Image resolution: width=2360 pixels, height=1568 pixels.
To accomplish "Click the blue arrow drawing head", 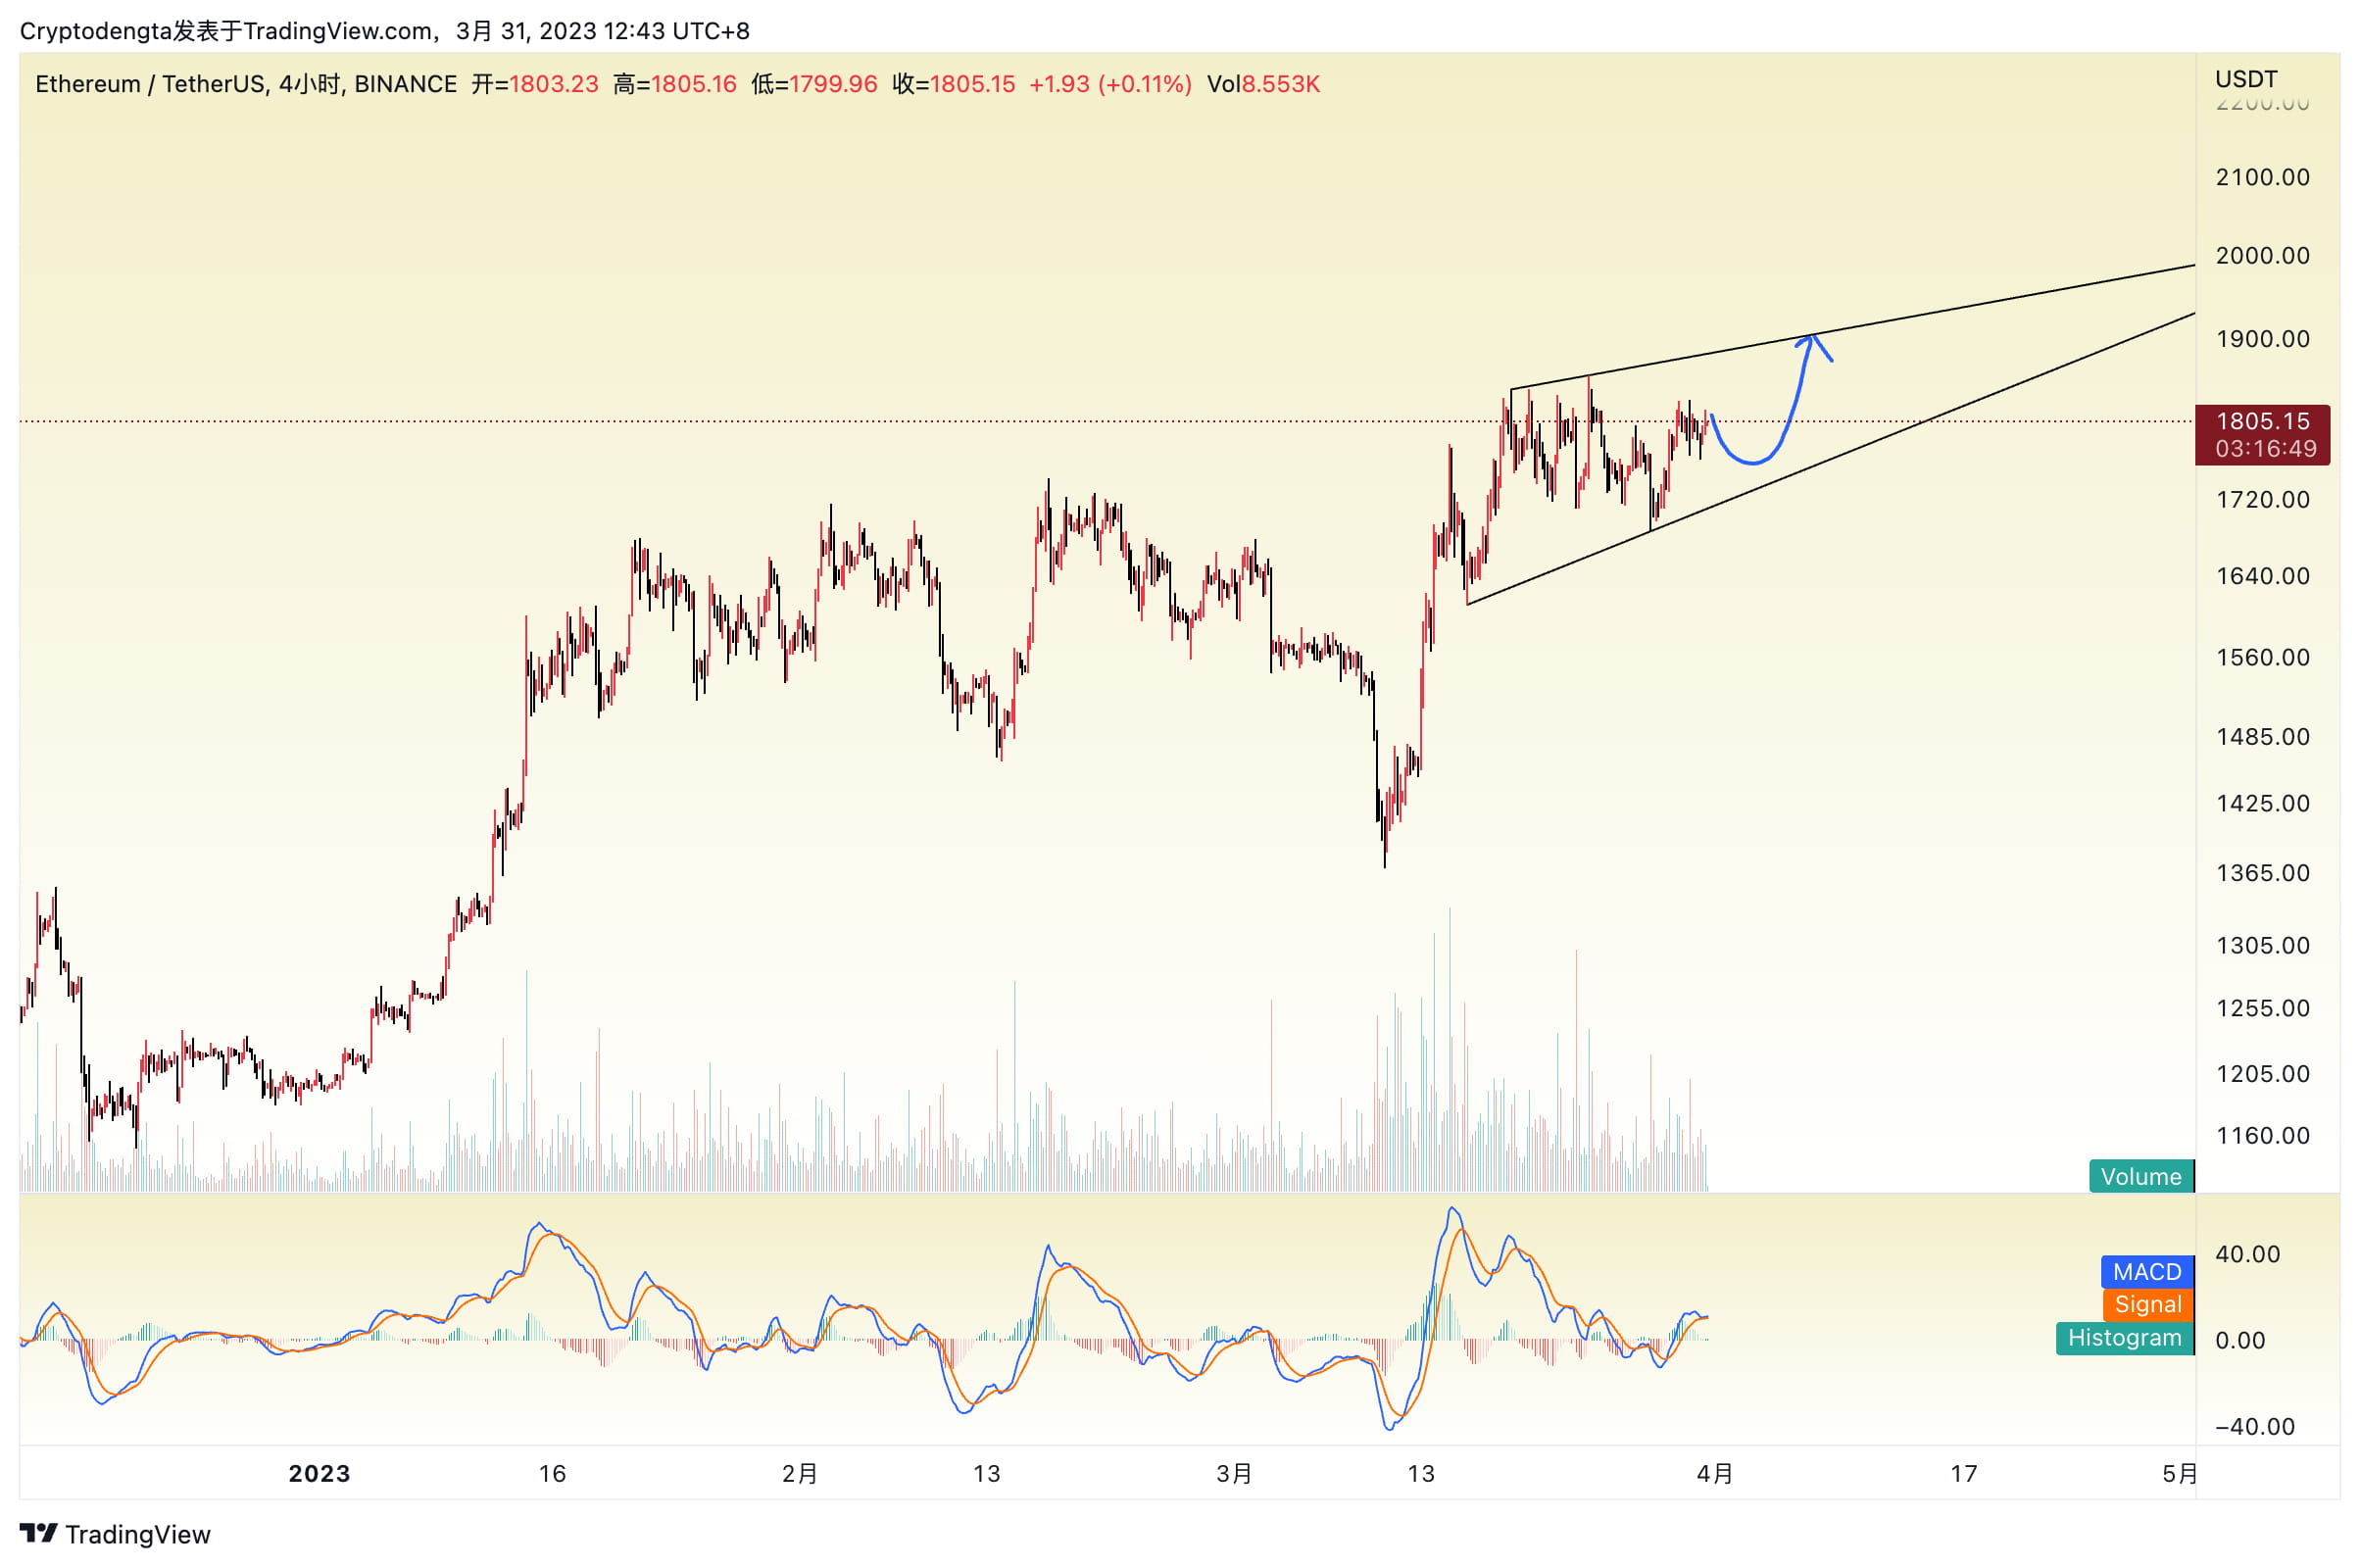I will [x=1811, y=341].
